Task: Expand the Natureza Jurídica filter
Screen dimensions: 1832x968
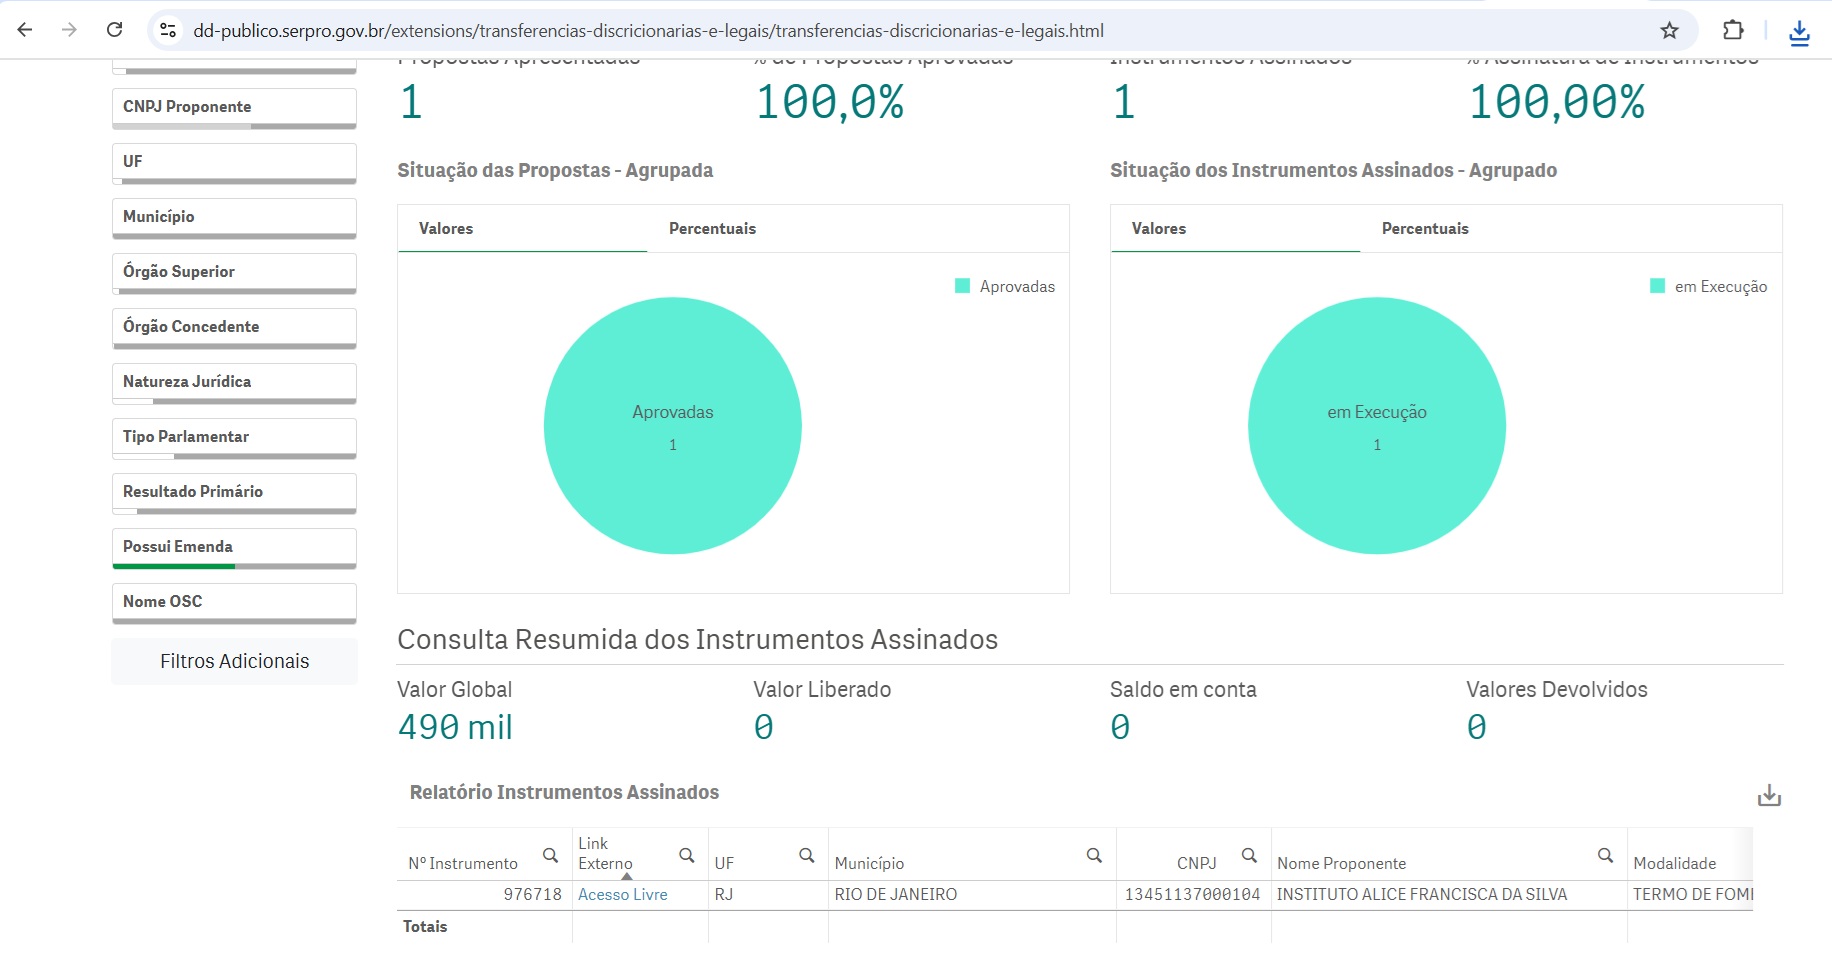Action: pos(234,382)
